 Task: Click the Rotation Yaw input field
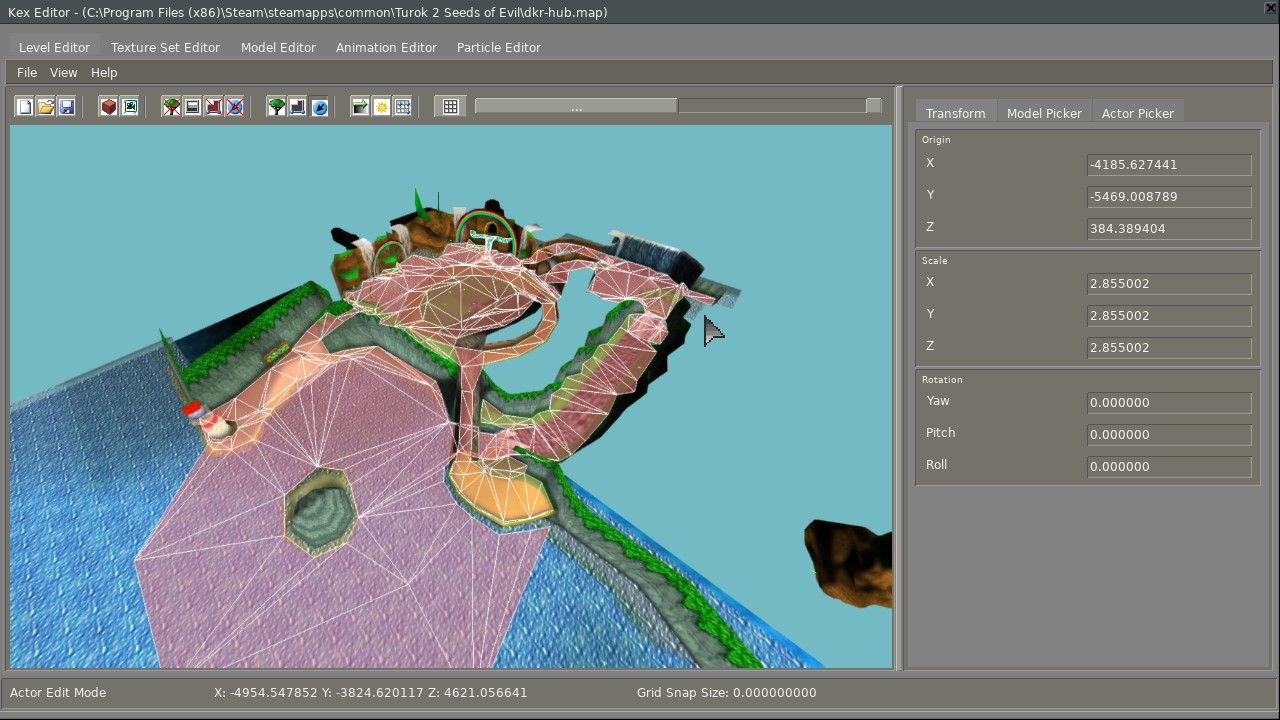(x=1169, y=403)
